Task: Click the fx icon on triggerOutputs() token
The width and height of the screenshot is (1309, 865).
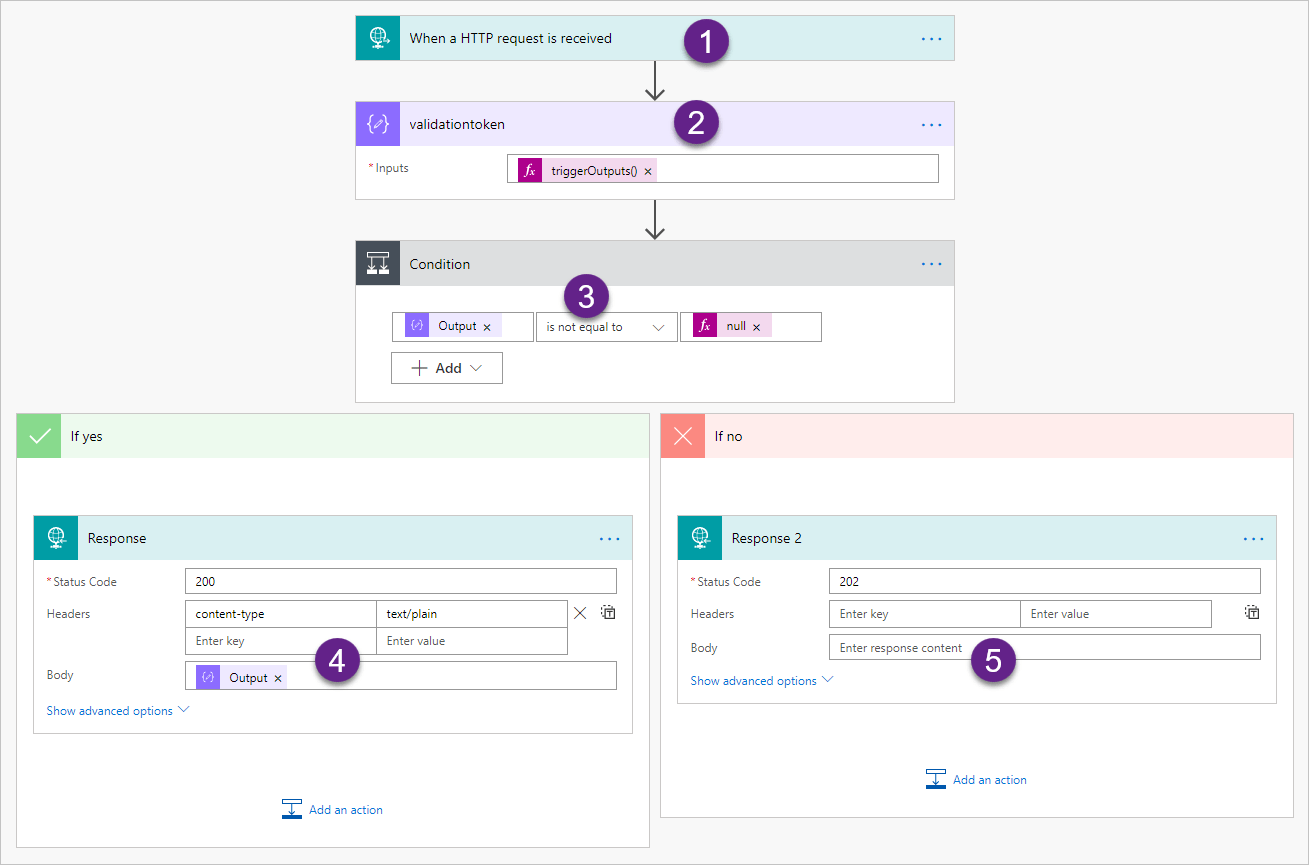Action: (528, 170)
